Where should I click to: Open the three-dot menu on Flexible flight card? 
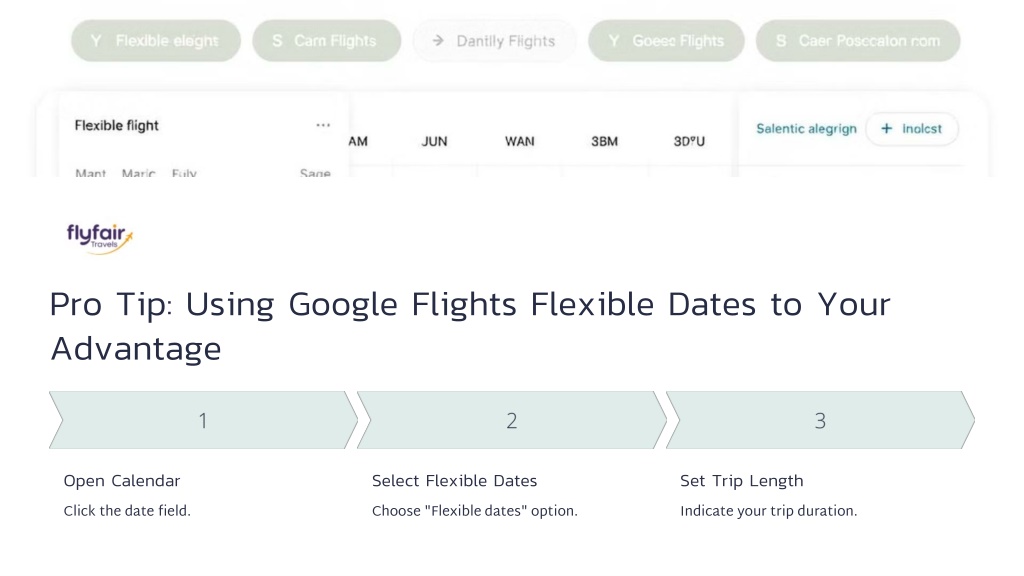[x=323, y=125]
